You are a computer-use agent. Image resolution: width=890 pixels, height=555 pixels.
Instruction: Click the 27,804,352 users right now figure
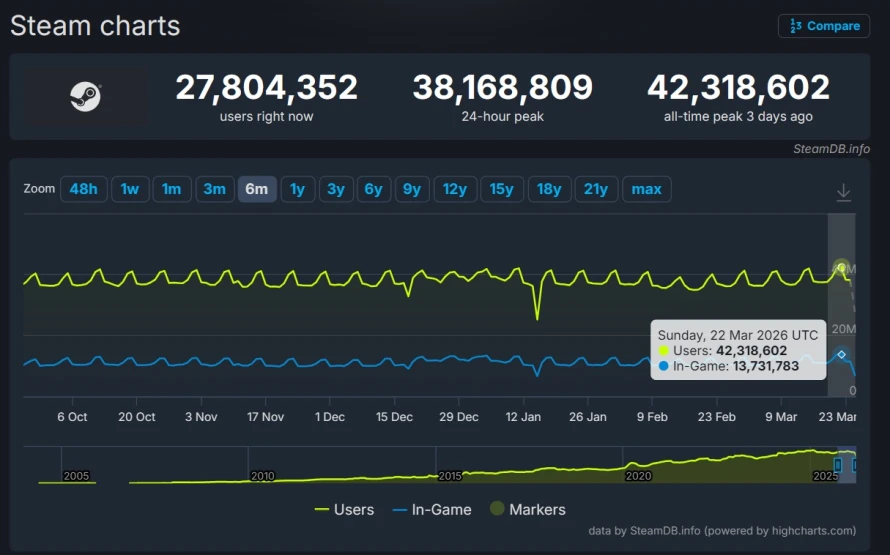pos(267,87)
